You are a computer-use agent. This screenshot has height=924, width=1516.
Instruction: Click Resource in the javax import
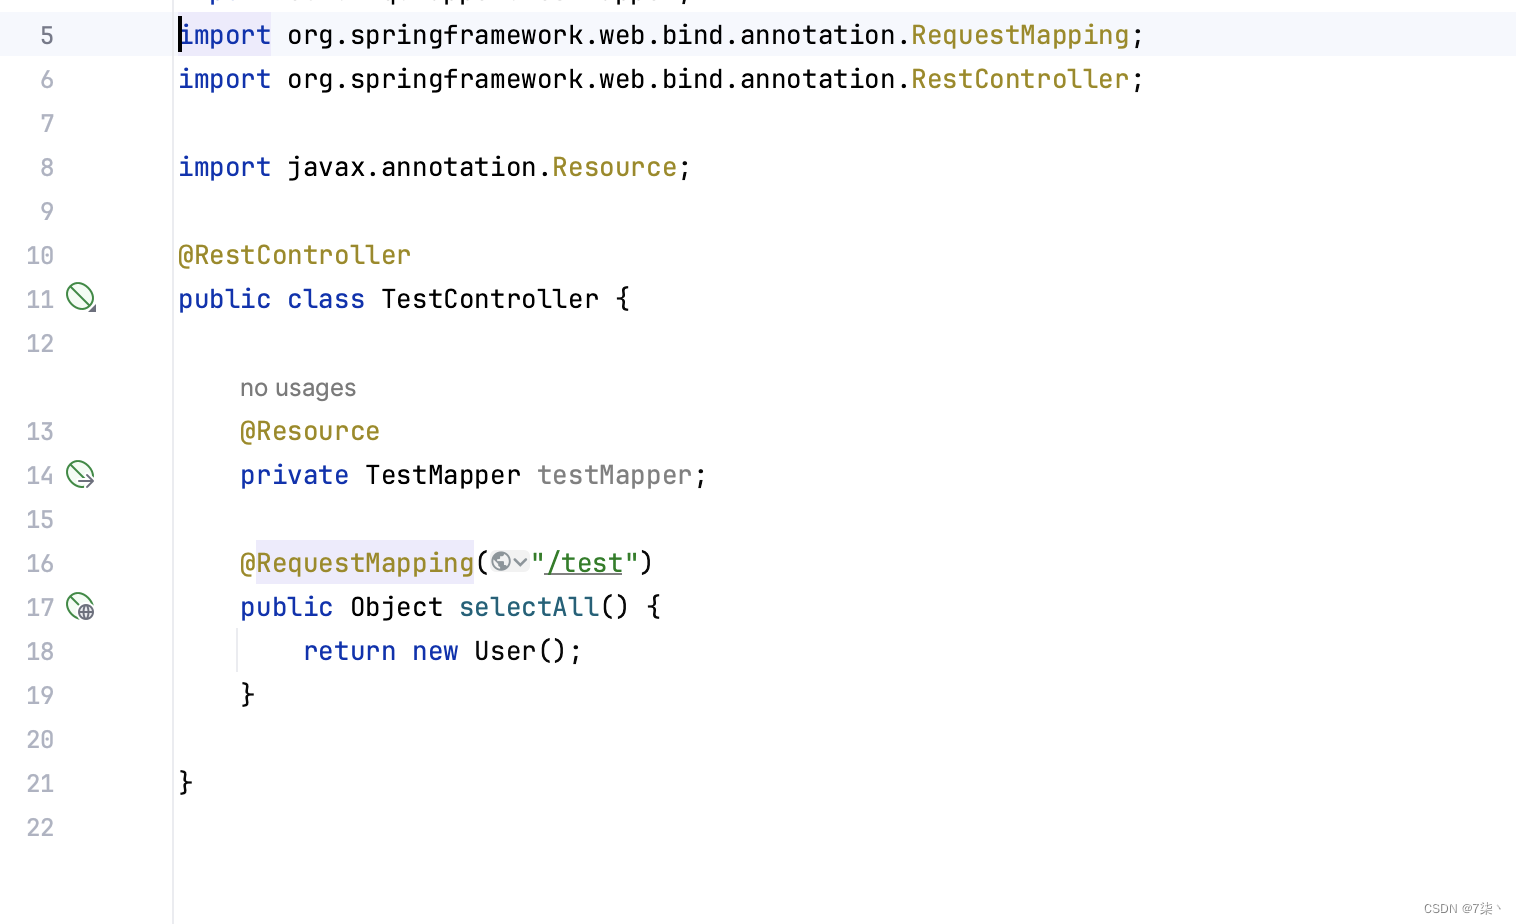point(615,167)
